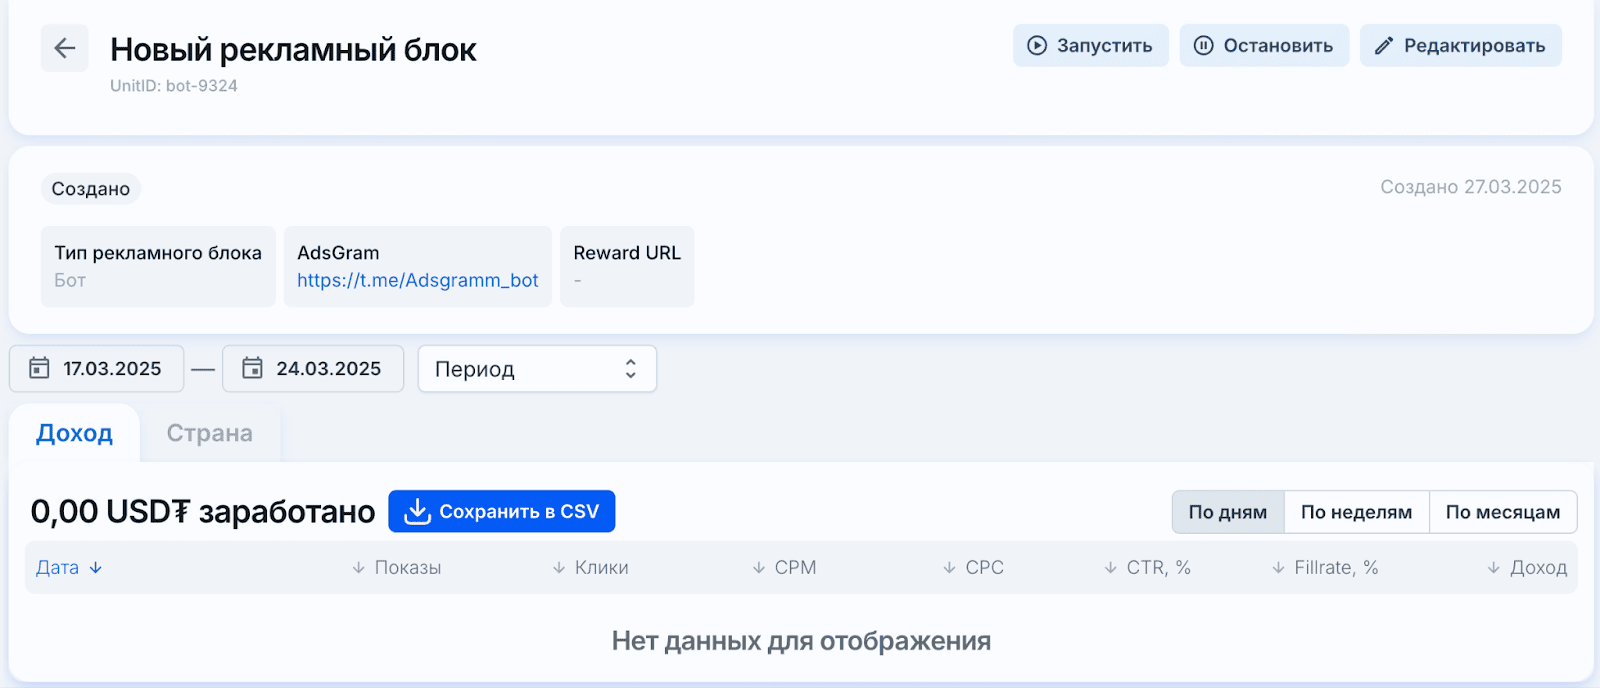Click the play icon in Запустить
This screenshot has height=688, width=1600.
pos(1037,46)
